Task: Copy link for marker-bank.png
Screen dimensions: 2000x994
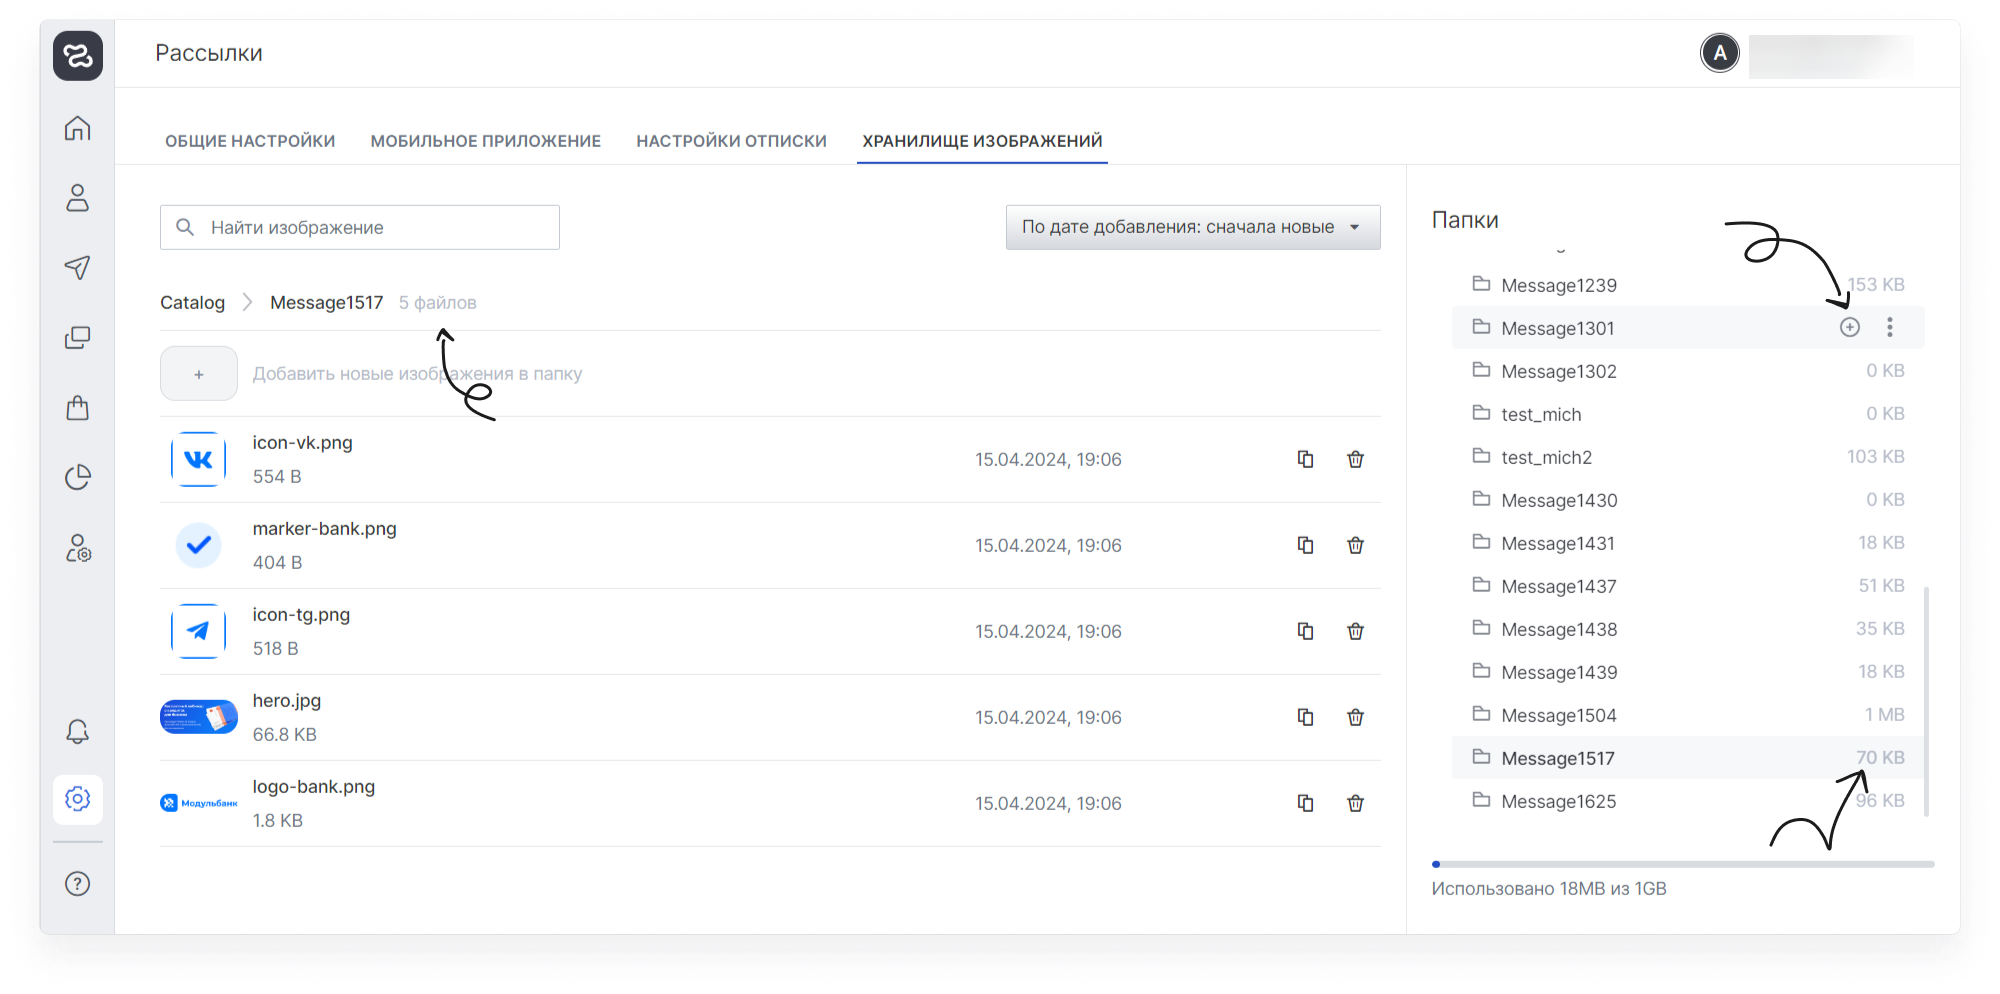Action: (x=1305, y=545)
